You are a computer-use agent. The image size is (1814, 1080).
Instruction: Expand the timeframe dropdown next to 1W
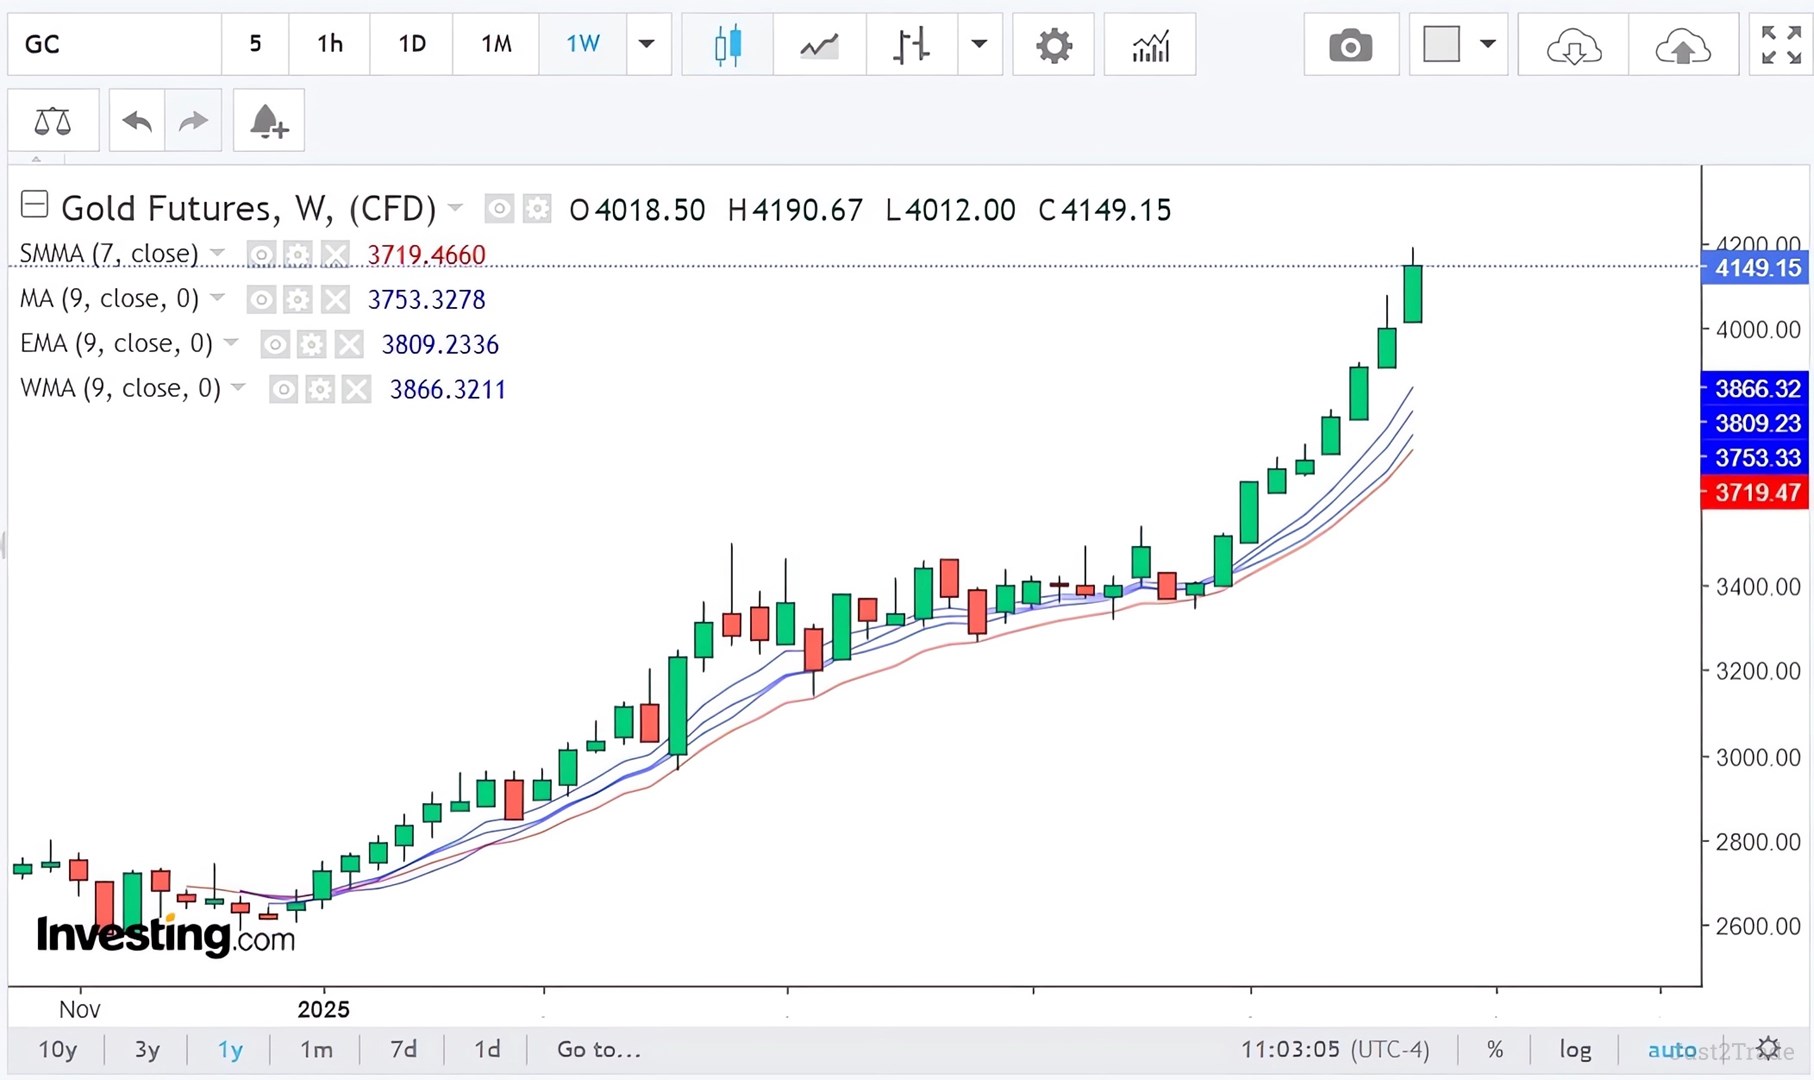pyautogui.click(x=647, y=44)
